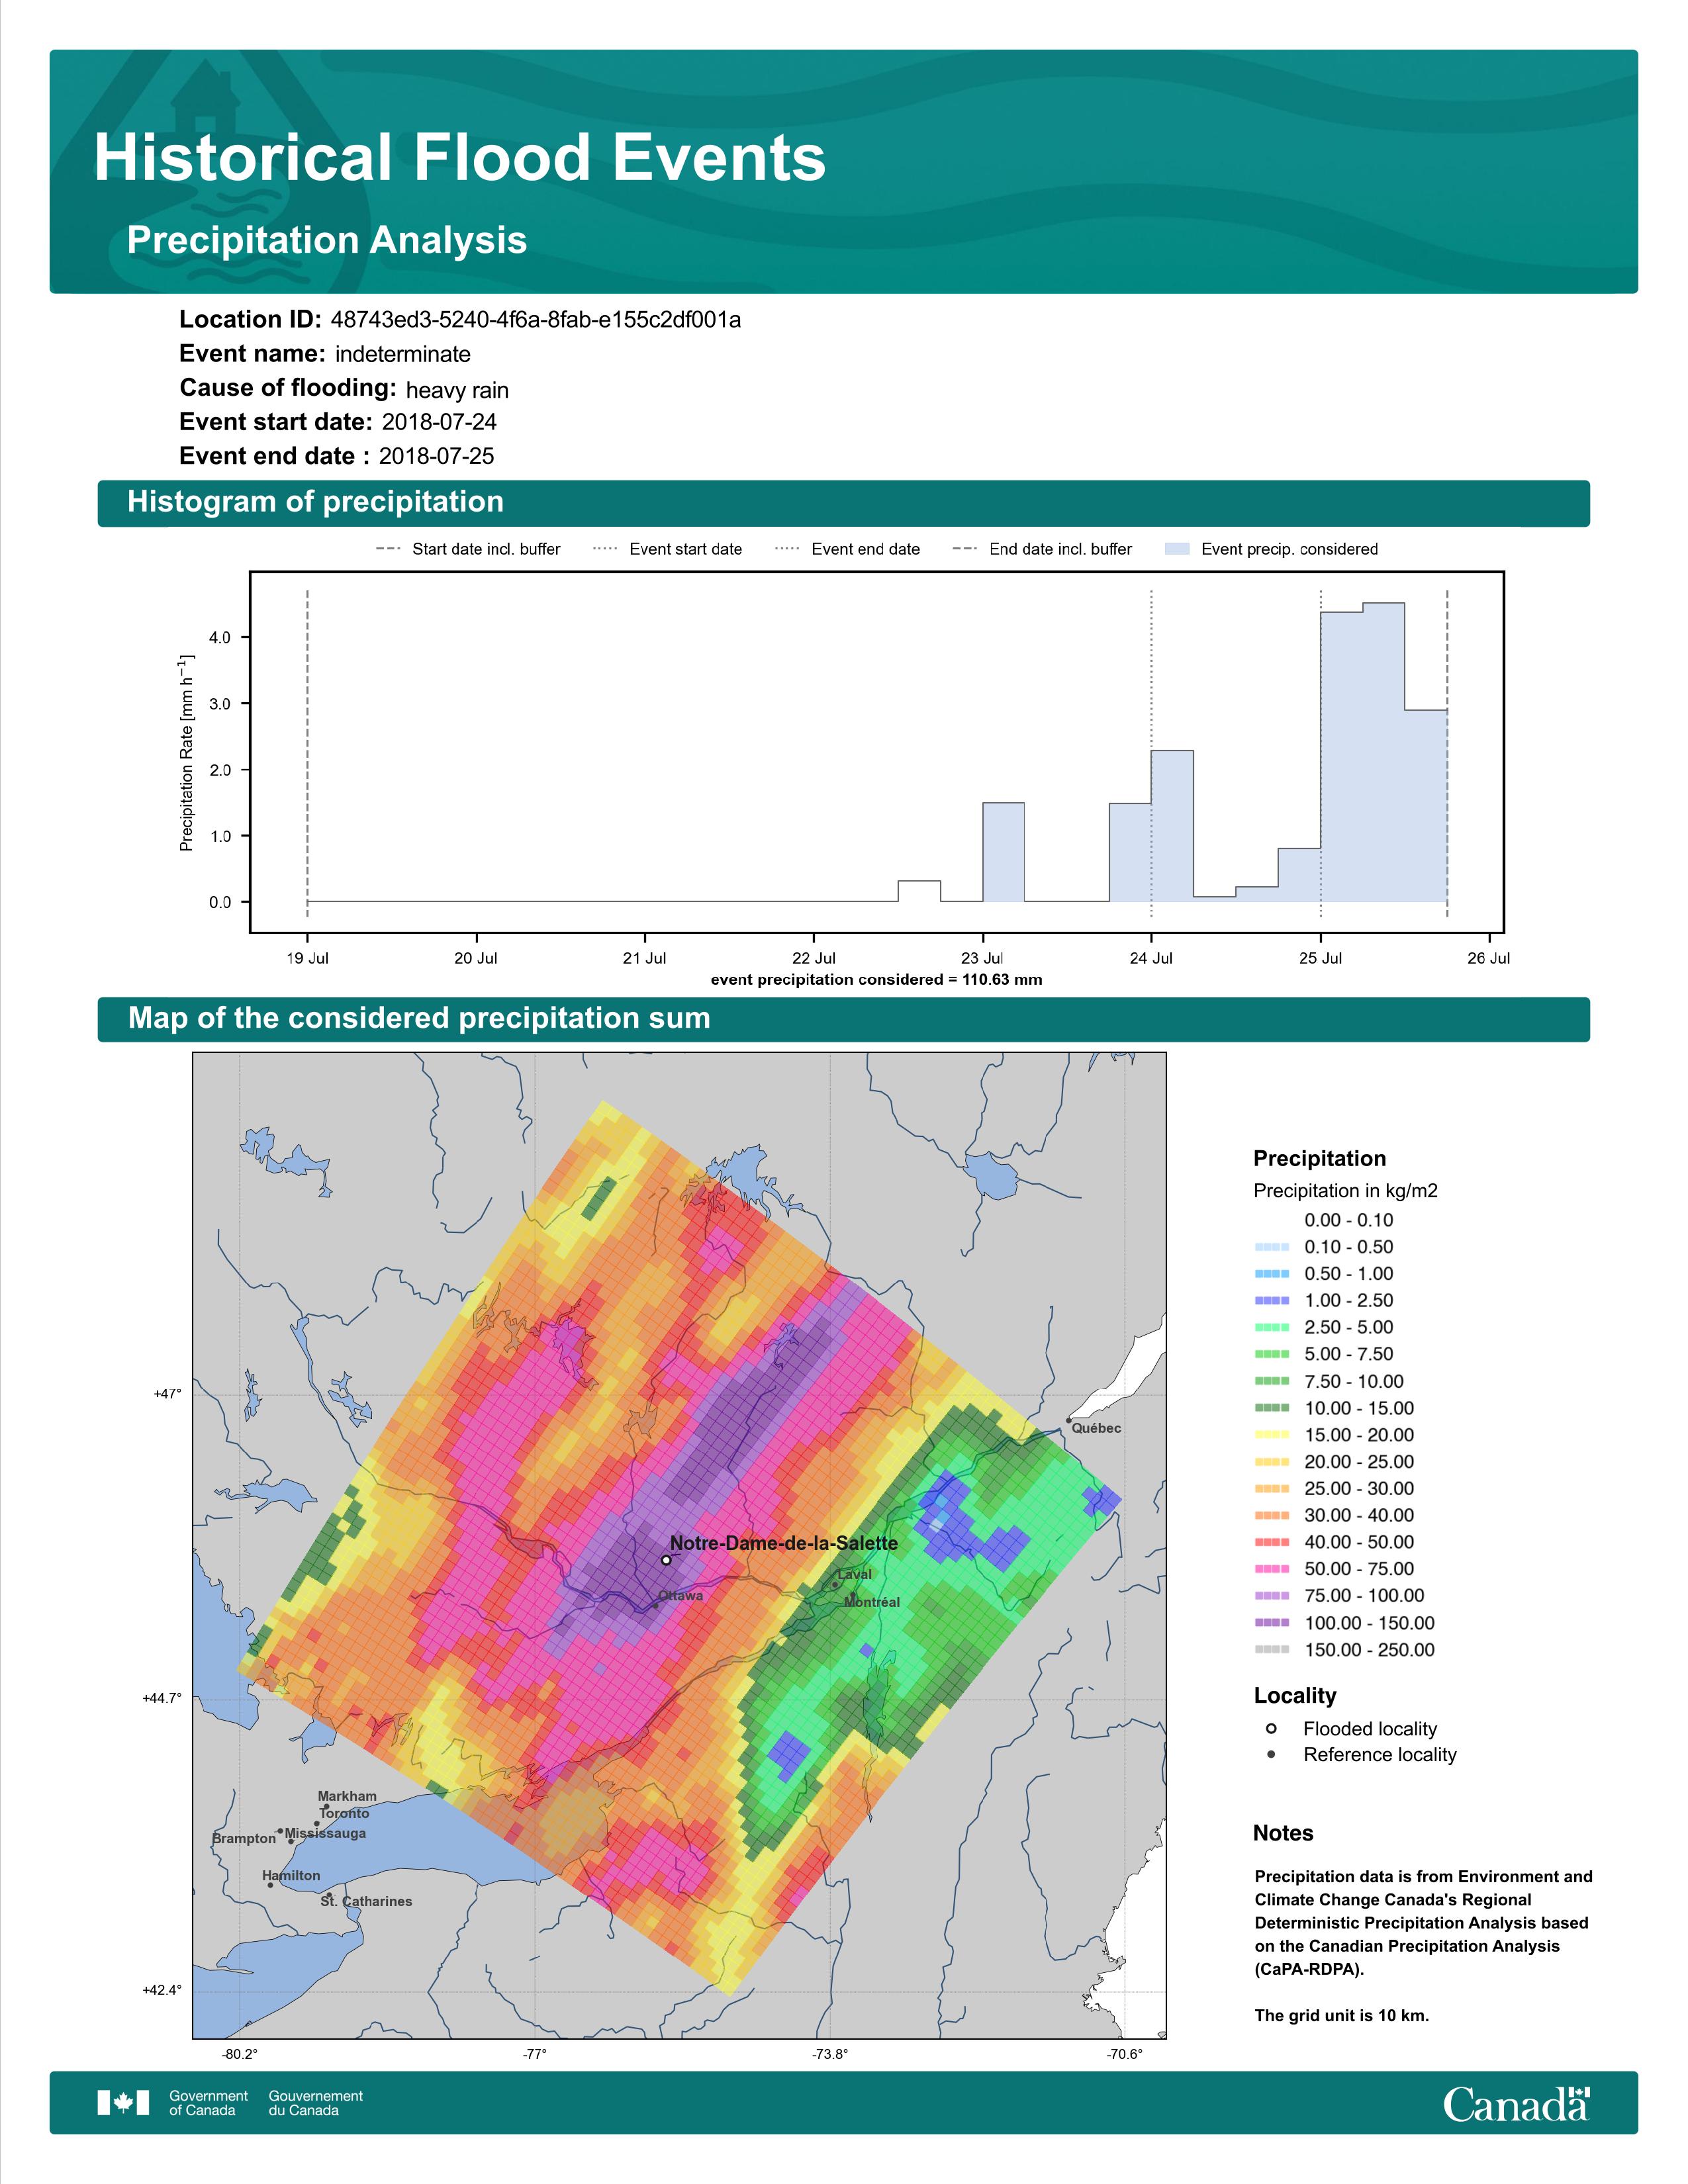Image resolution: width=1688 pixels, height=2184 pixels.
Task: Click the 100.00 - 150.00 purple swatch
Action: click(x=1271, y=1623)
